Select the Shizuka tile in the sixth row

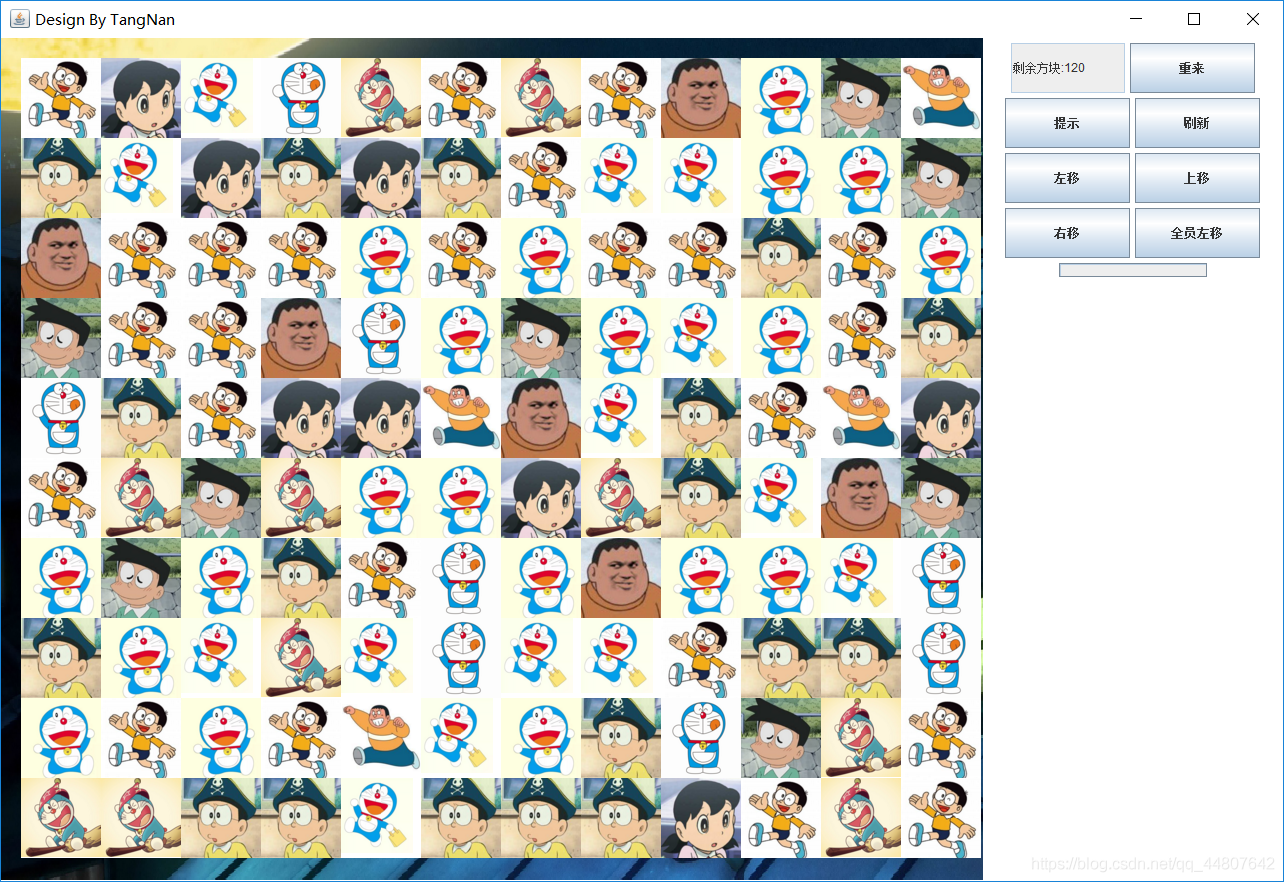point(541,498)
